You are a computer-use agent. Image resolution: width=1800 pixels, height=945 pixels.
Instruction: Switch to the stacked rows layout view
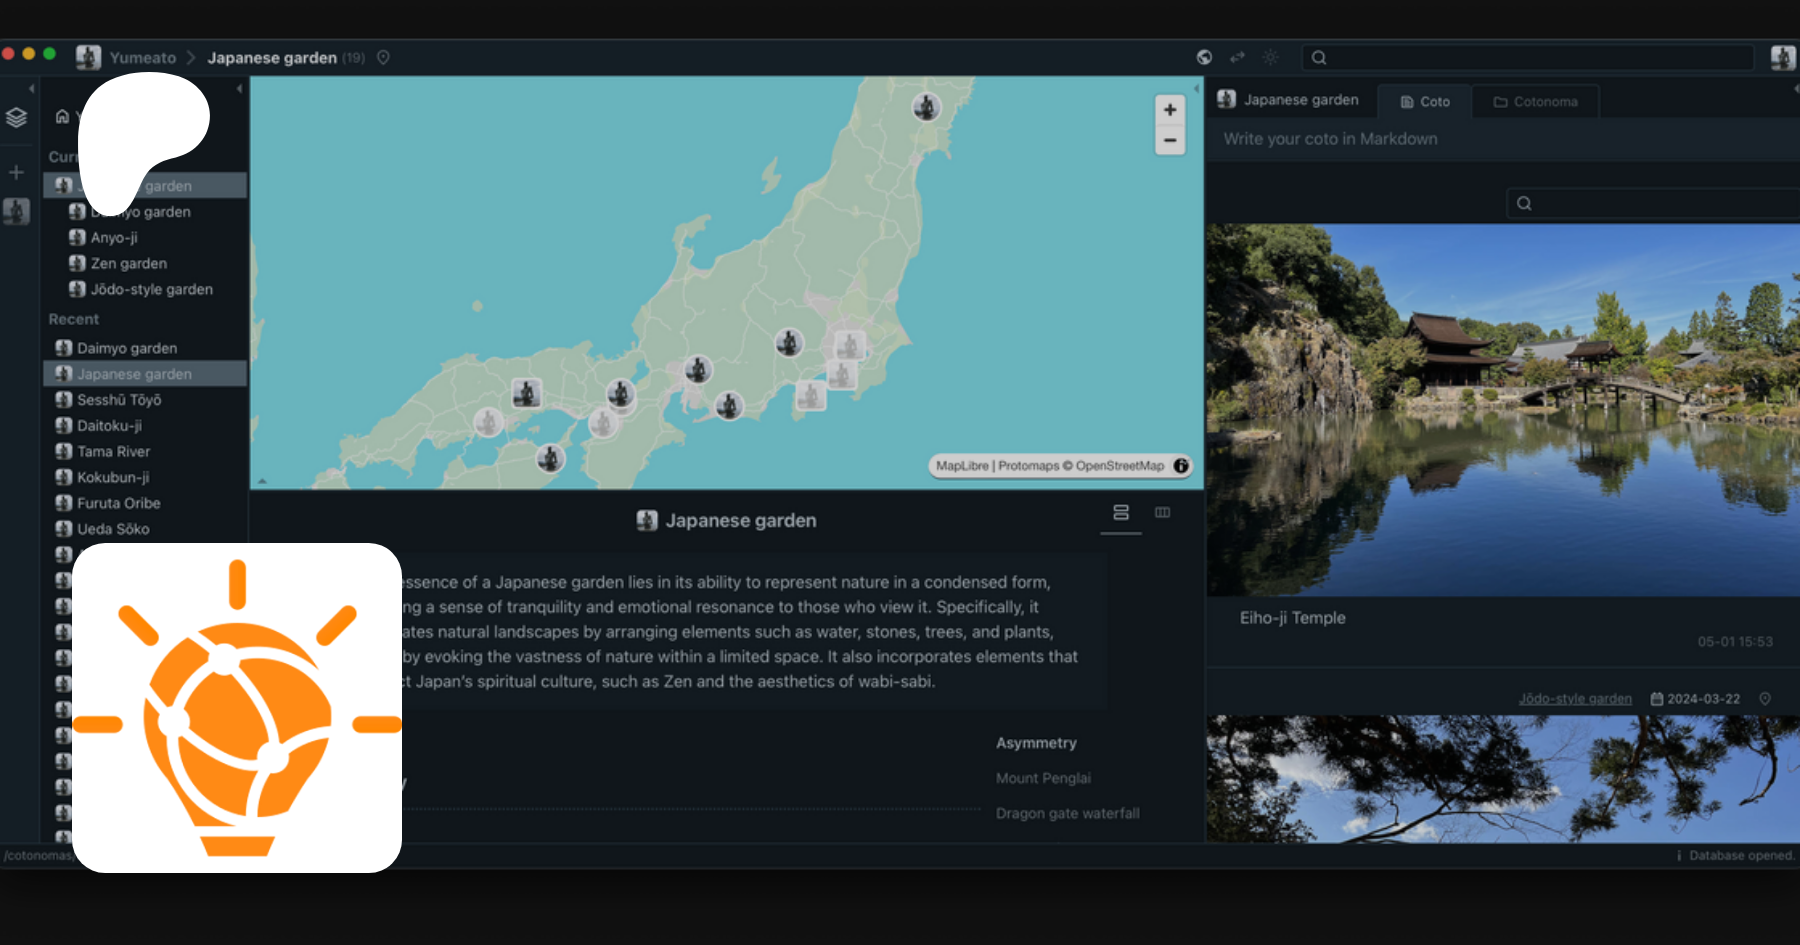coord(1121,513)
